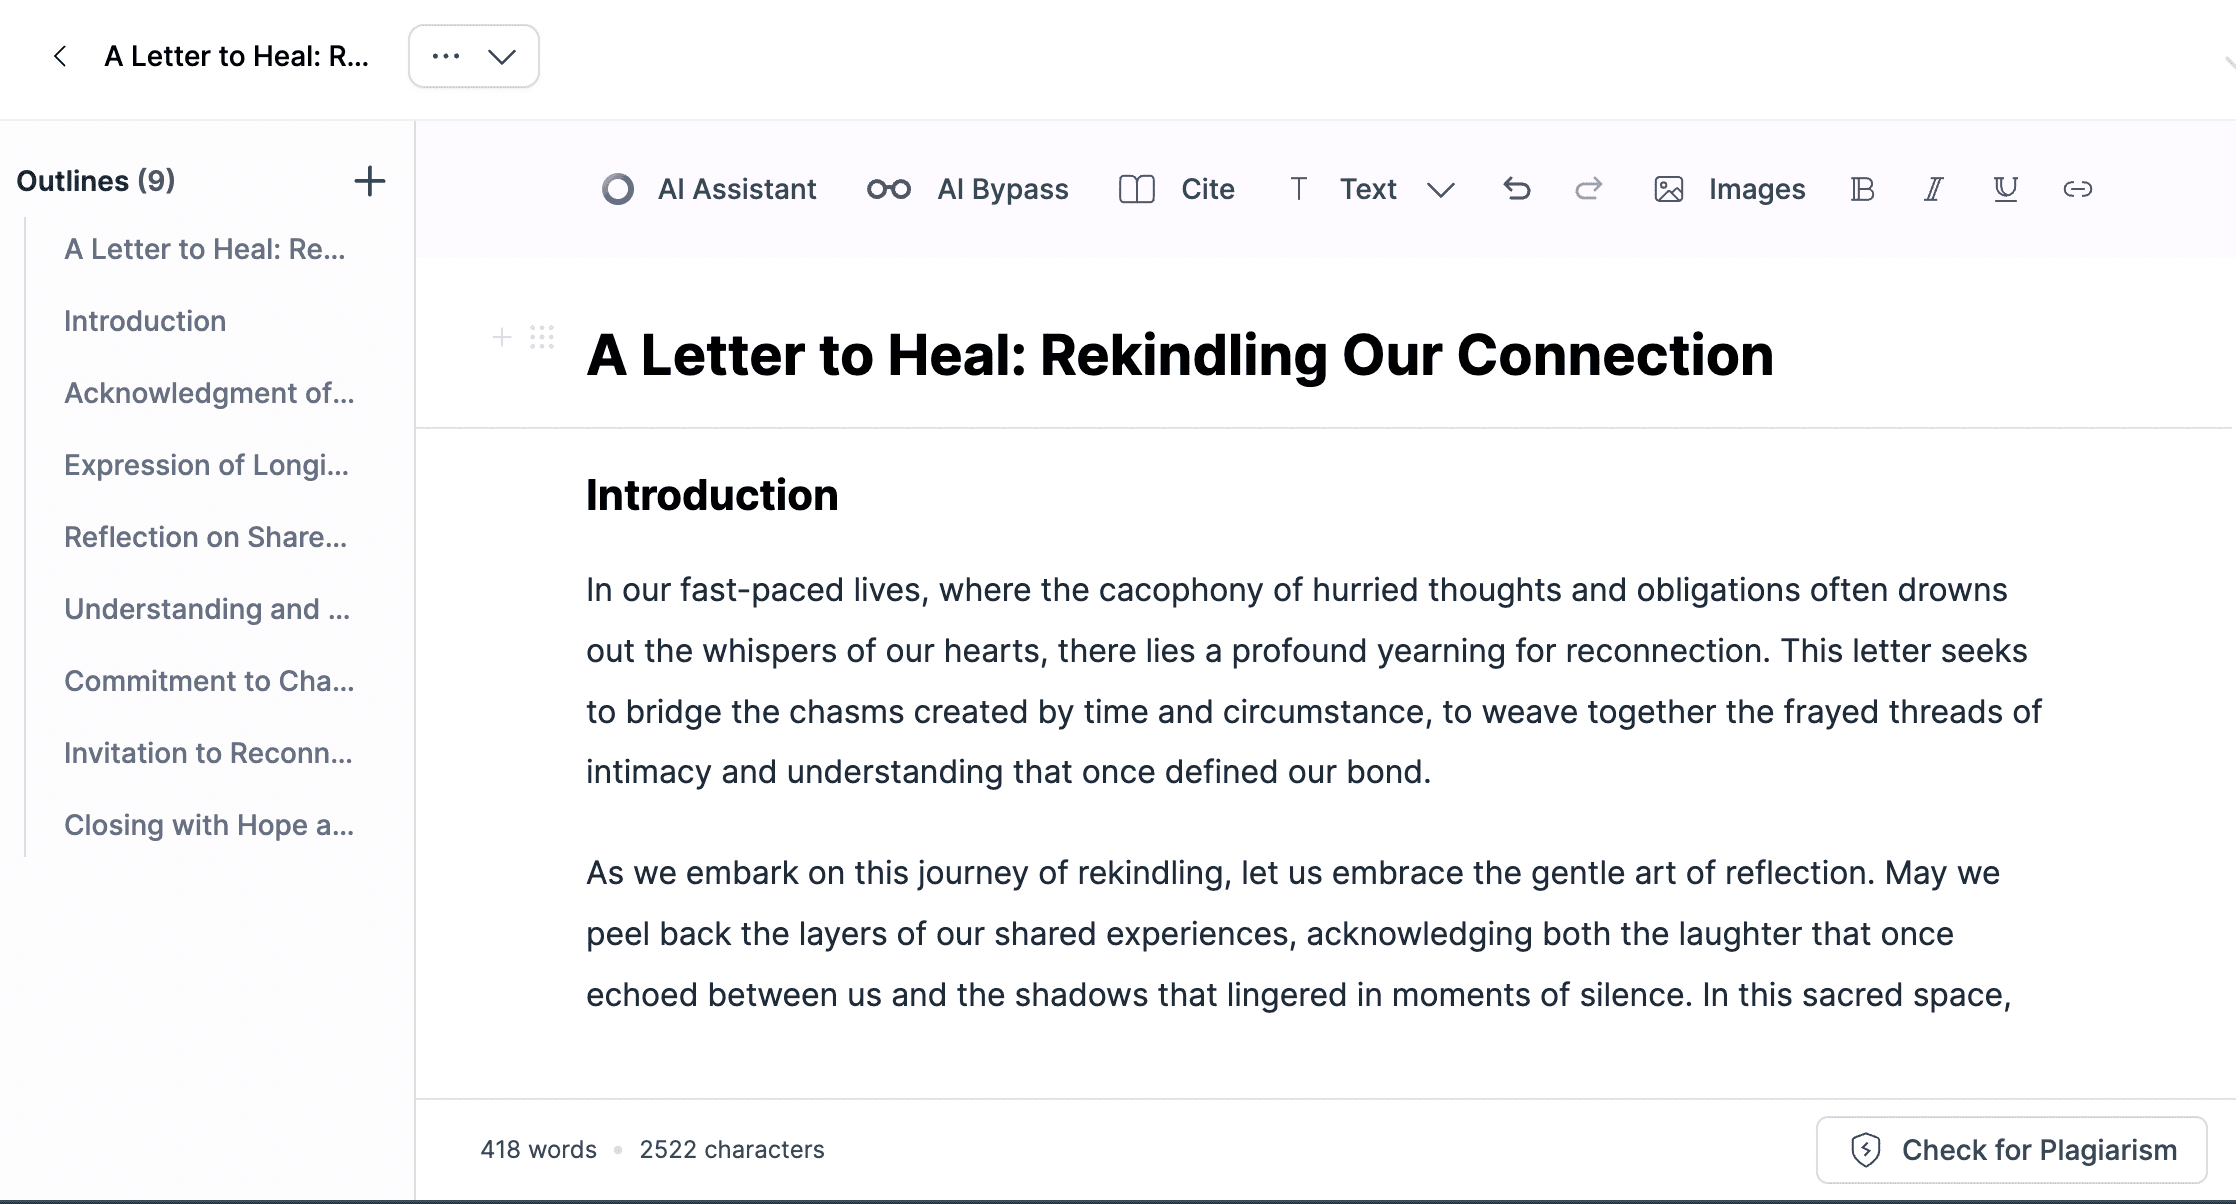Image resolution: width=2236 pixels, height=1204 pixels.
Task: Open the Cite tool
Action: click(1176, 189)
